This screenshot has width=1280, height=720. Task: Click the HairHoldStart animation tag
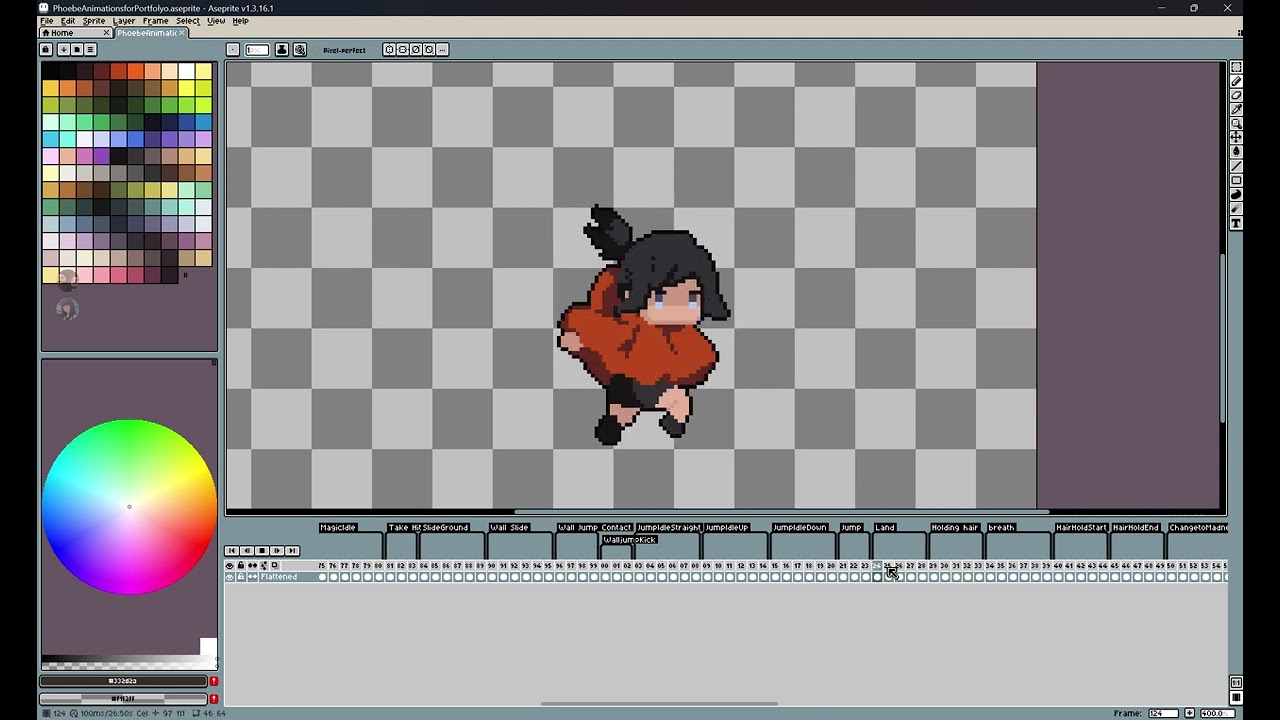coord(1081,528)
